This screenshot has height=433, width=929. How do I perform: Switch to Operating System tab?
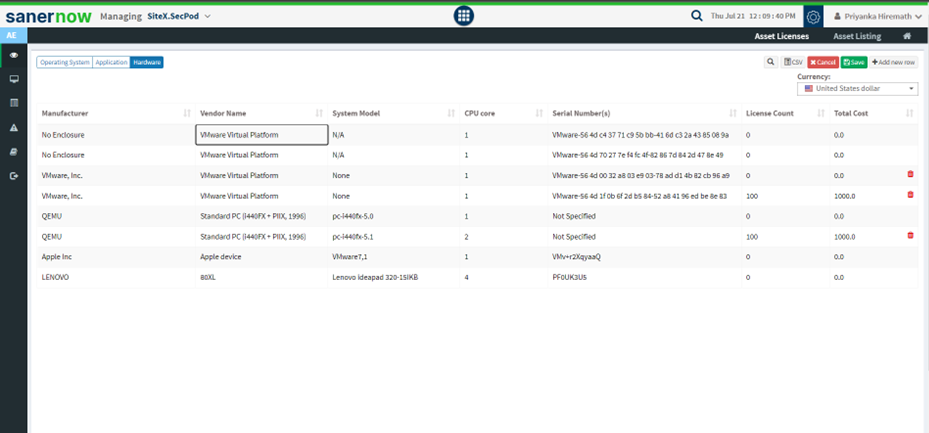tap(65, 62)
